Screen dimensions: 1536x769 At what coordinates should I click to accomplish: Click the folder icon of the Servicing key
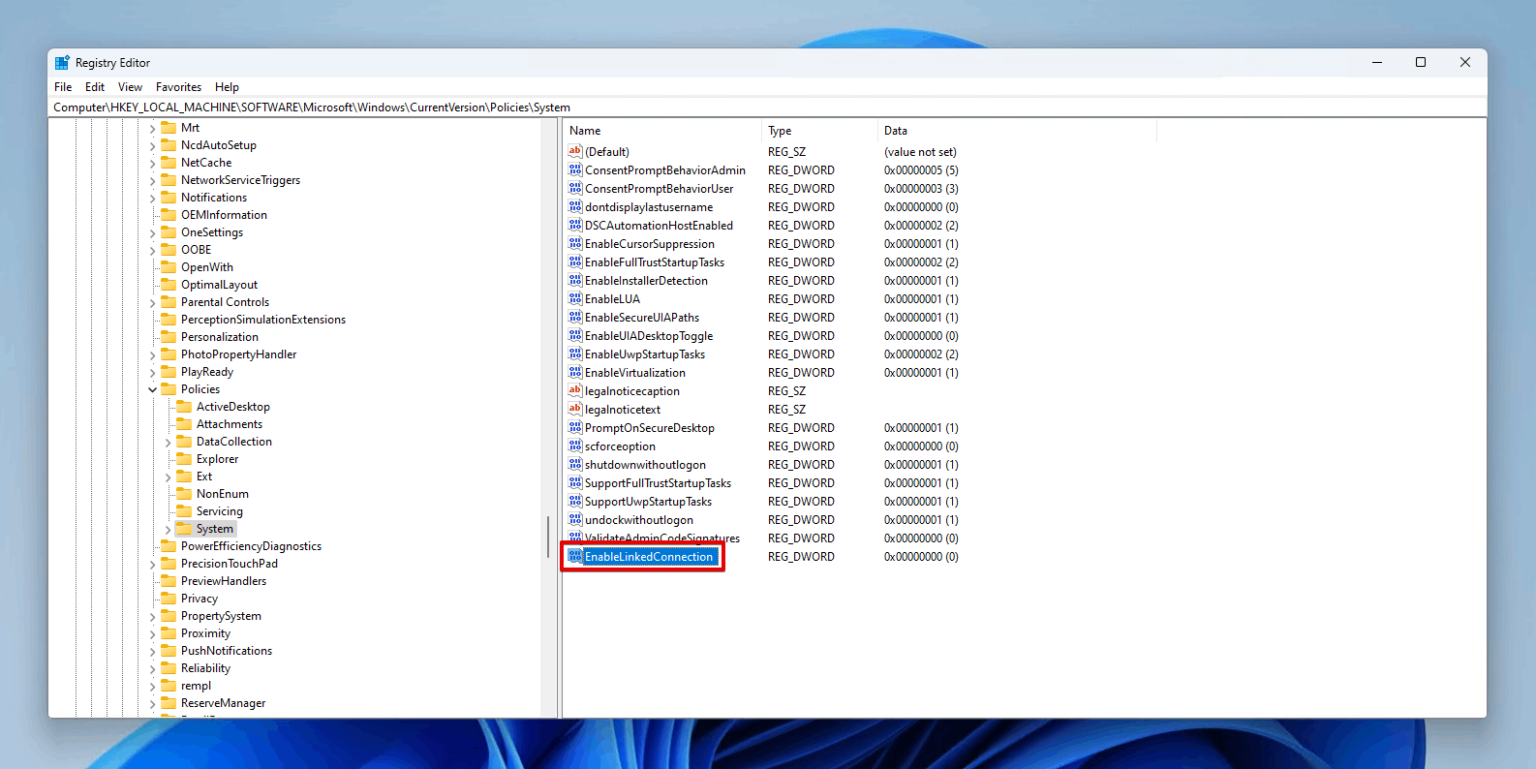click(x=186, y=511)
